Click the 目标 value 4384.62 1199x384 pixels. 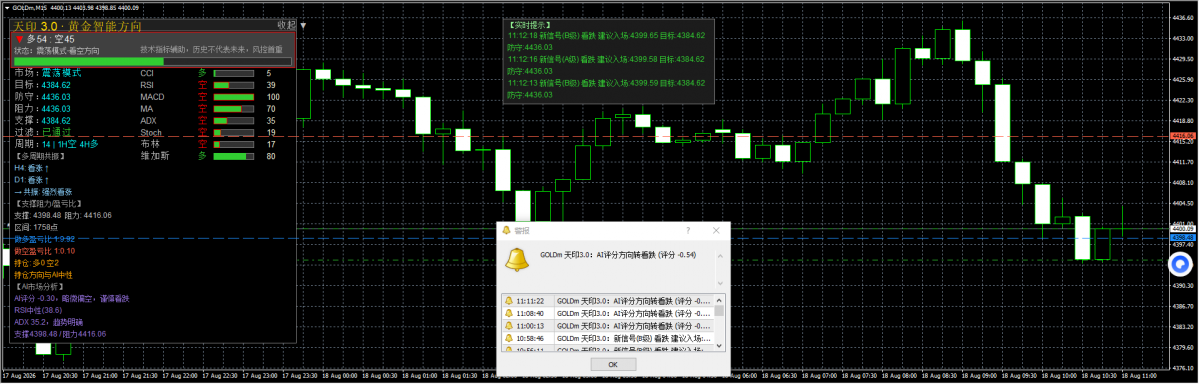point(56,85)
